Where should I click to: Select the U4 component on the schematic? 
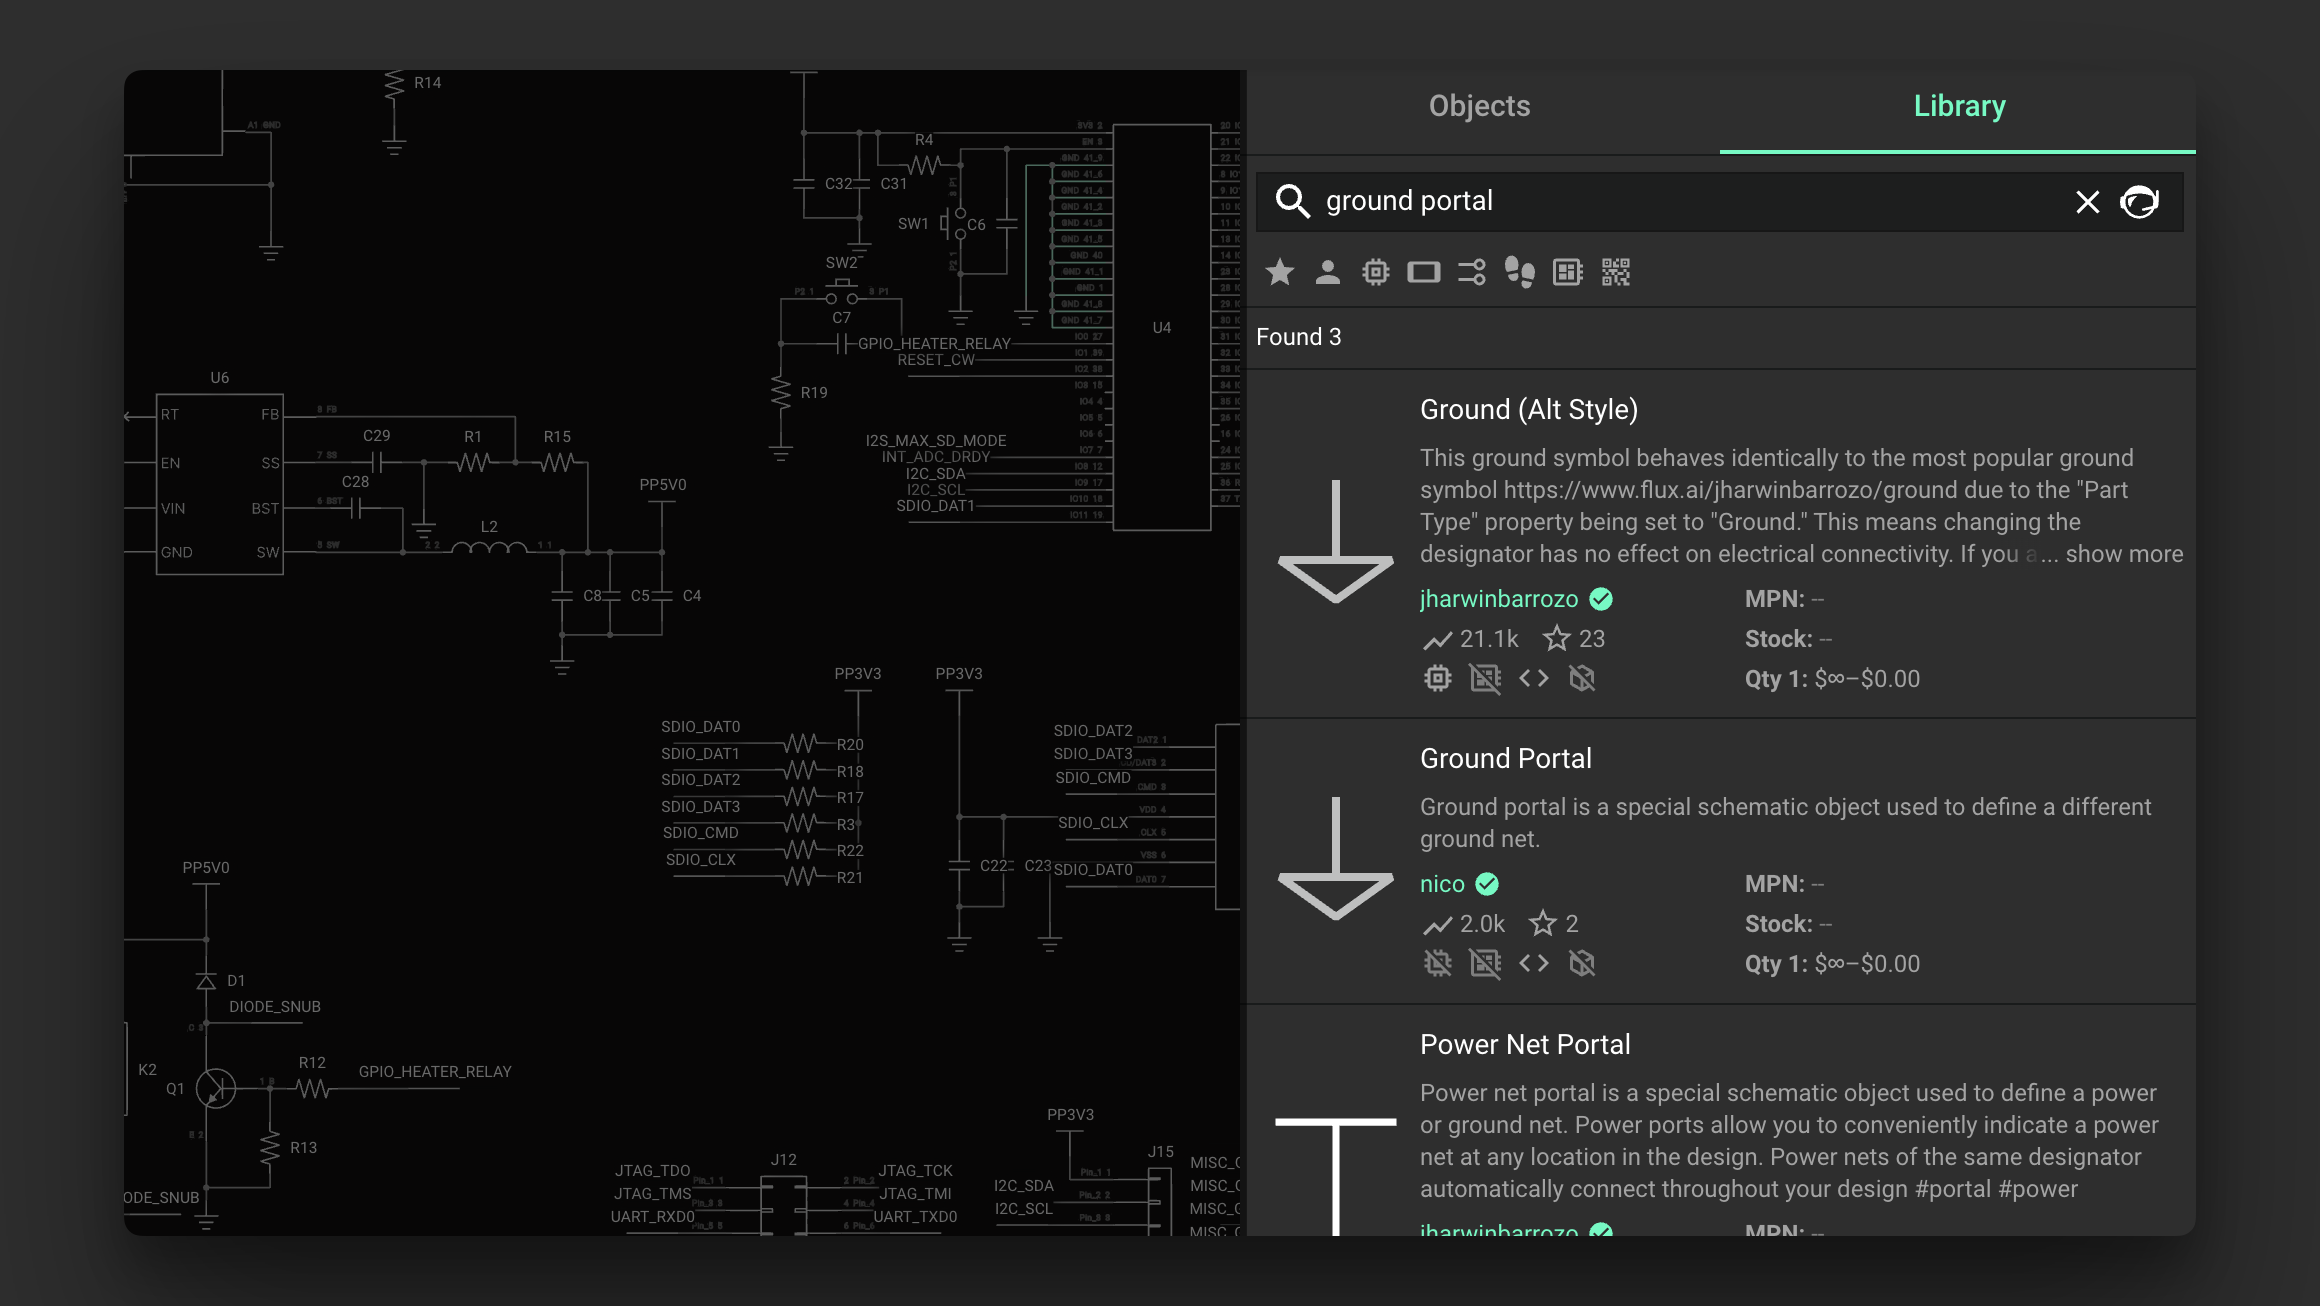pyautogui.click(x=1161, y=327)
